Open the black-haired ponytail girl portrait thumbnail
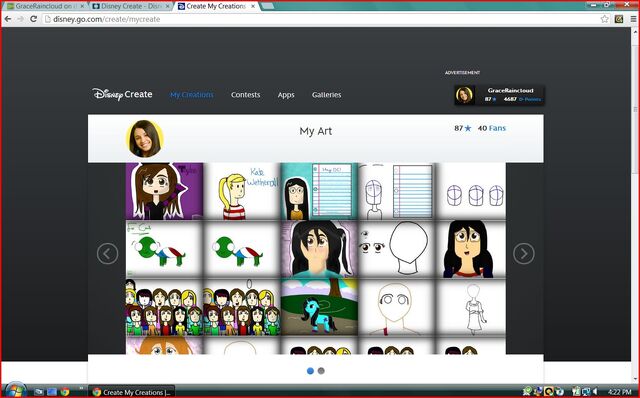The image size is (640, 398). pyautogui.click(x=319, y=249)
